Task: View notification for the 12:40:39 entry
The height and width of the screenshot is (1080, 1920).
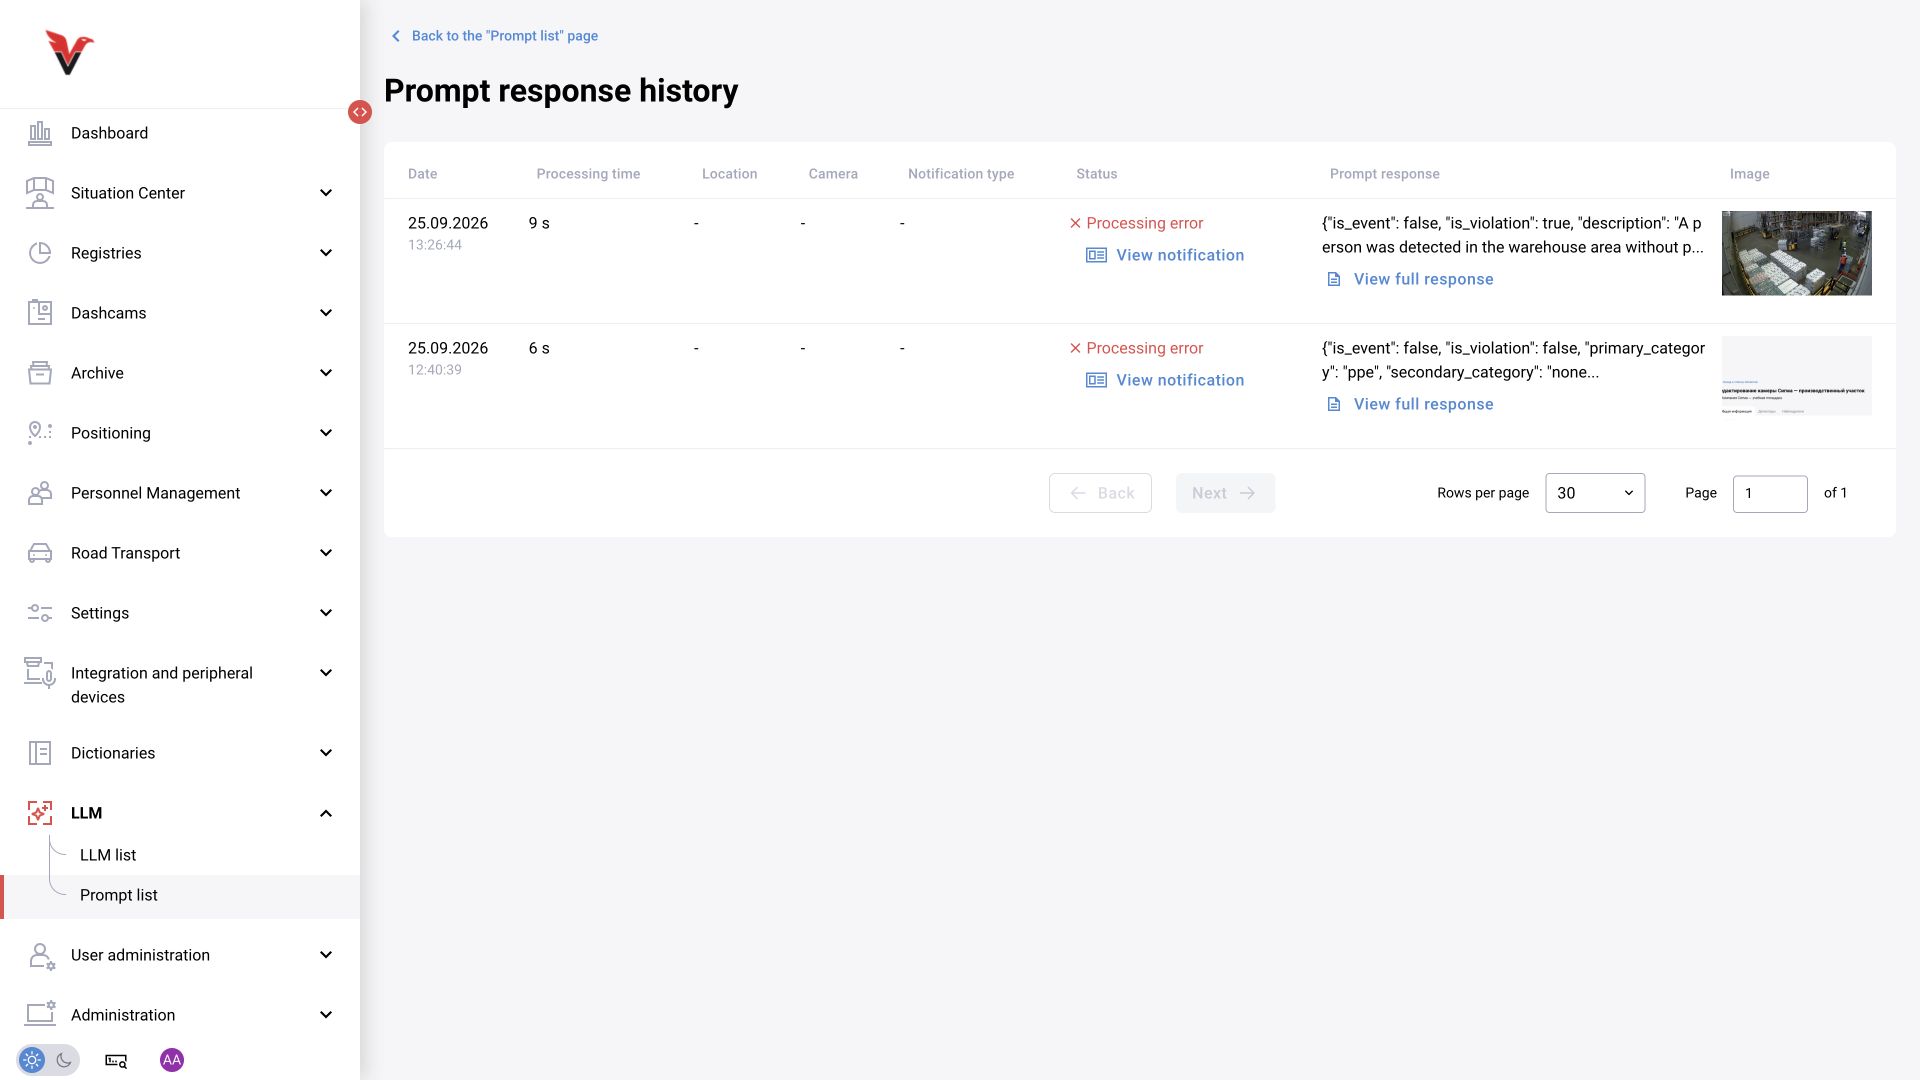Action: [x=1166, y=380]
